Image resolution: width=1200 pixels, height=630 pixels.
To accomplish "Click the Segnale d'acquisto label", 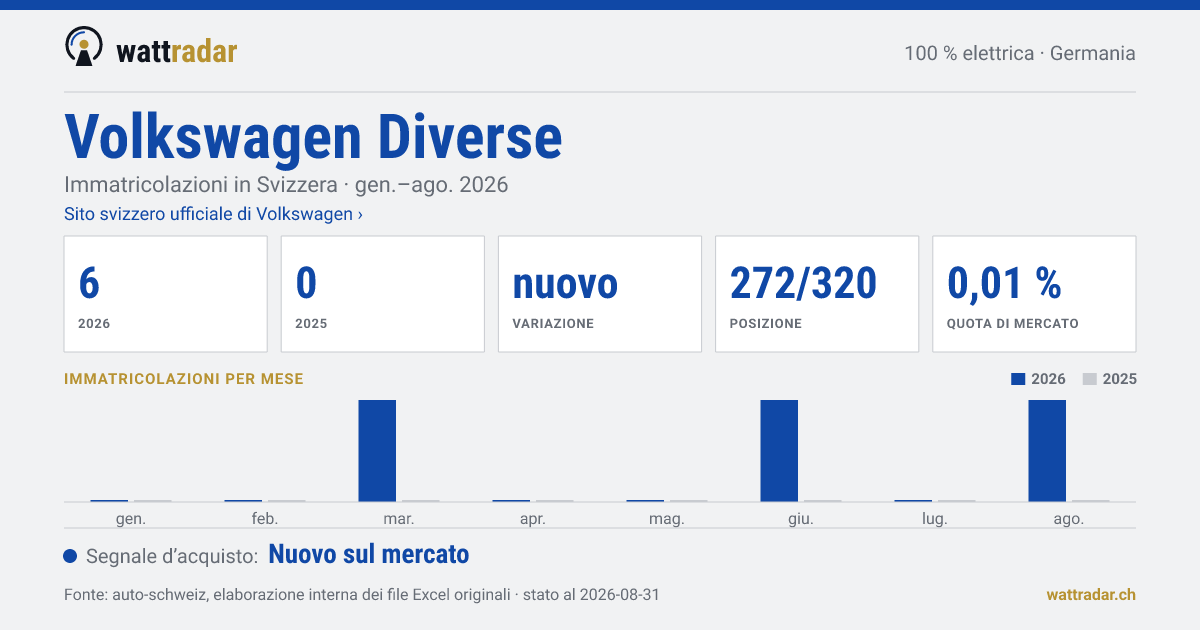I will (x=173, y=556).
